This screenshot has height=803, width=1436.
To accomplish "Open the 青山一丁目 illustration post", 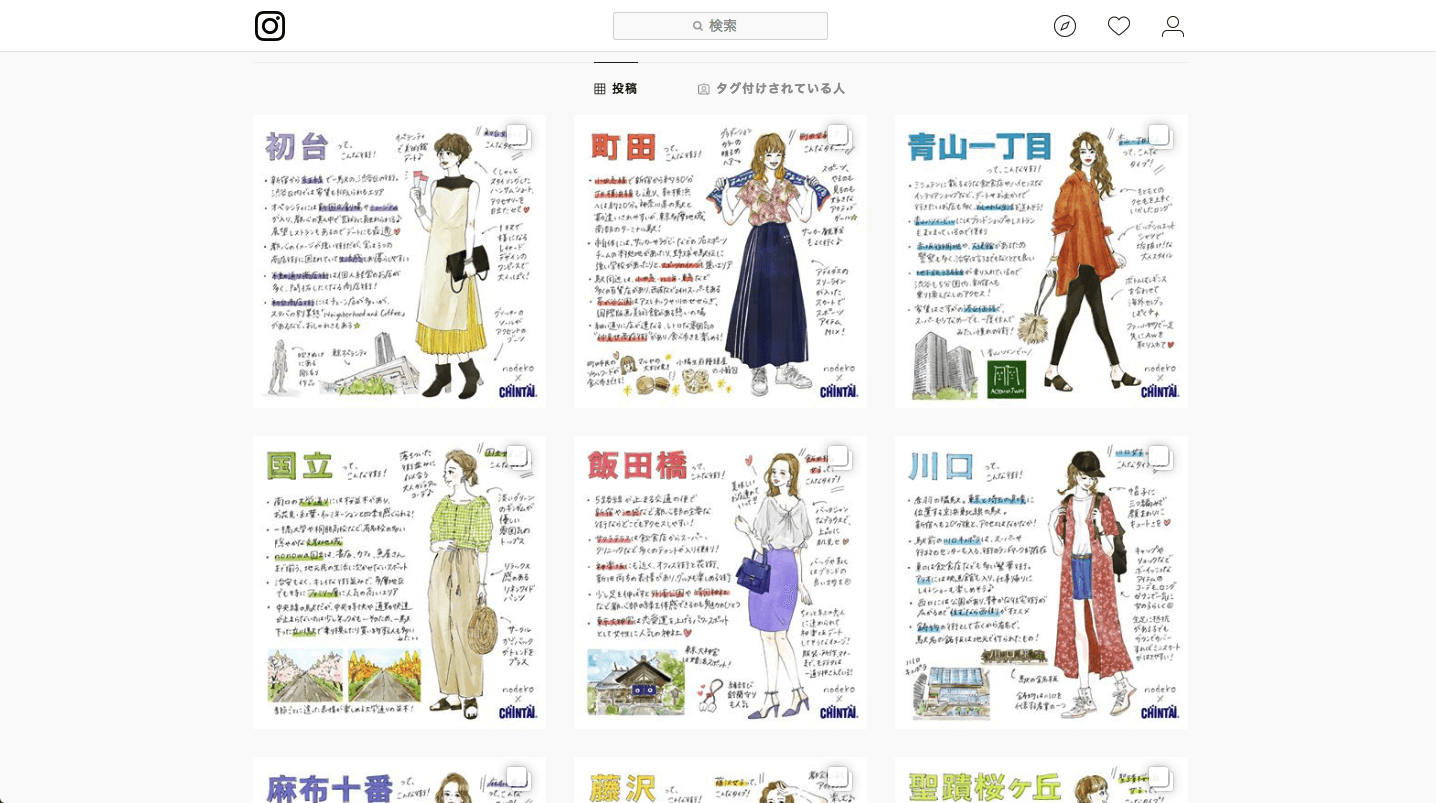I will coord(1041,261).
